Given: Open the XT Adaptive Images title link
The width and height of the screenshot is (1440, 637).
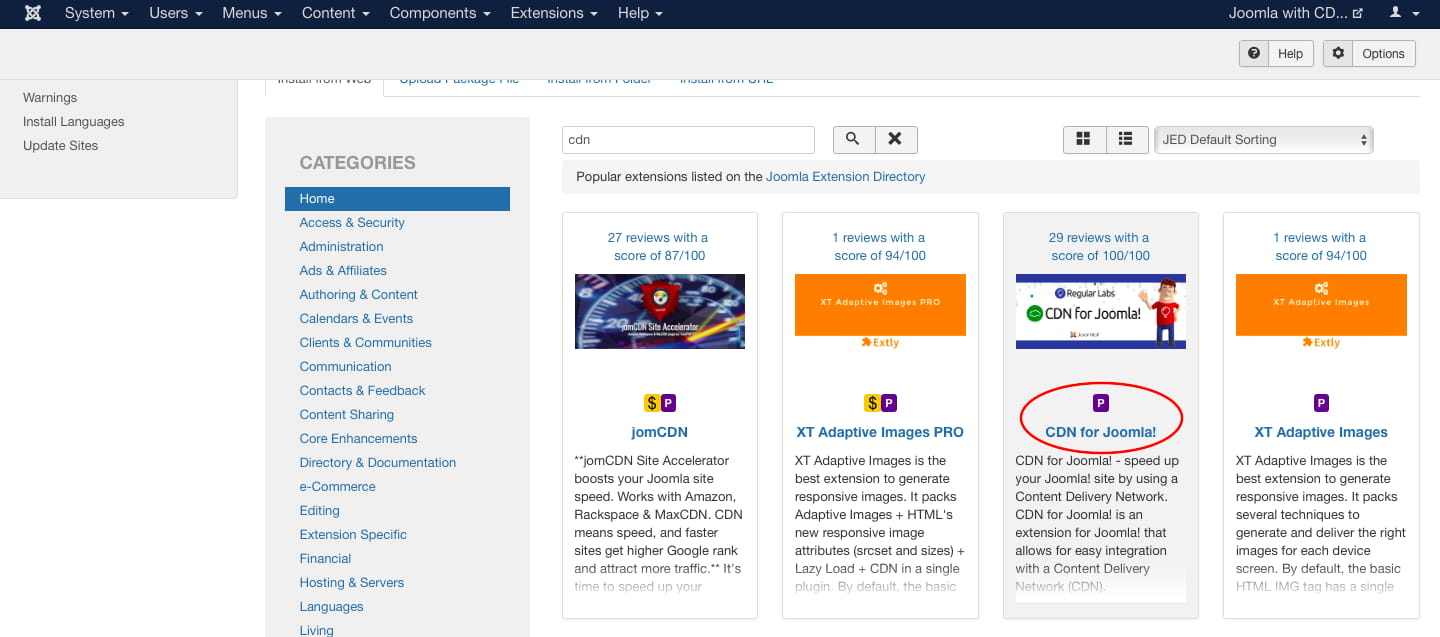Looking at the screenshot, I should [1321, 432].
